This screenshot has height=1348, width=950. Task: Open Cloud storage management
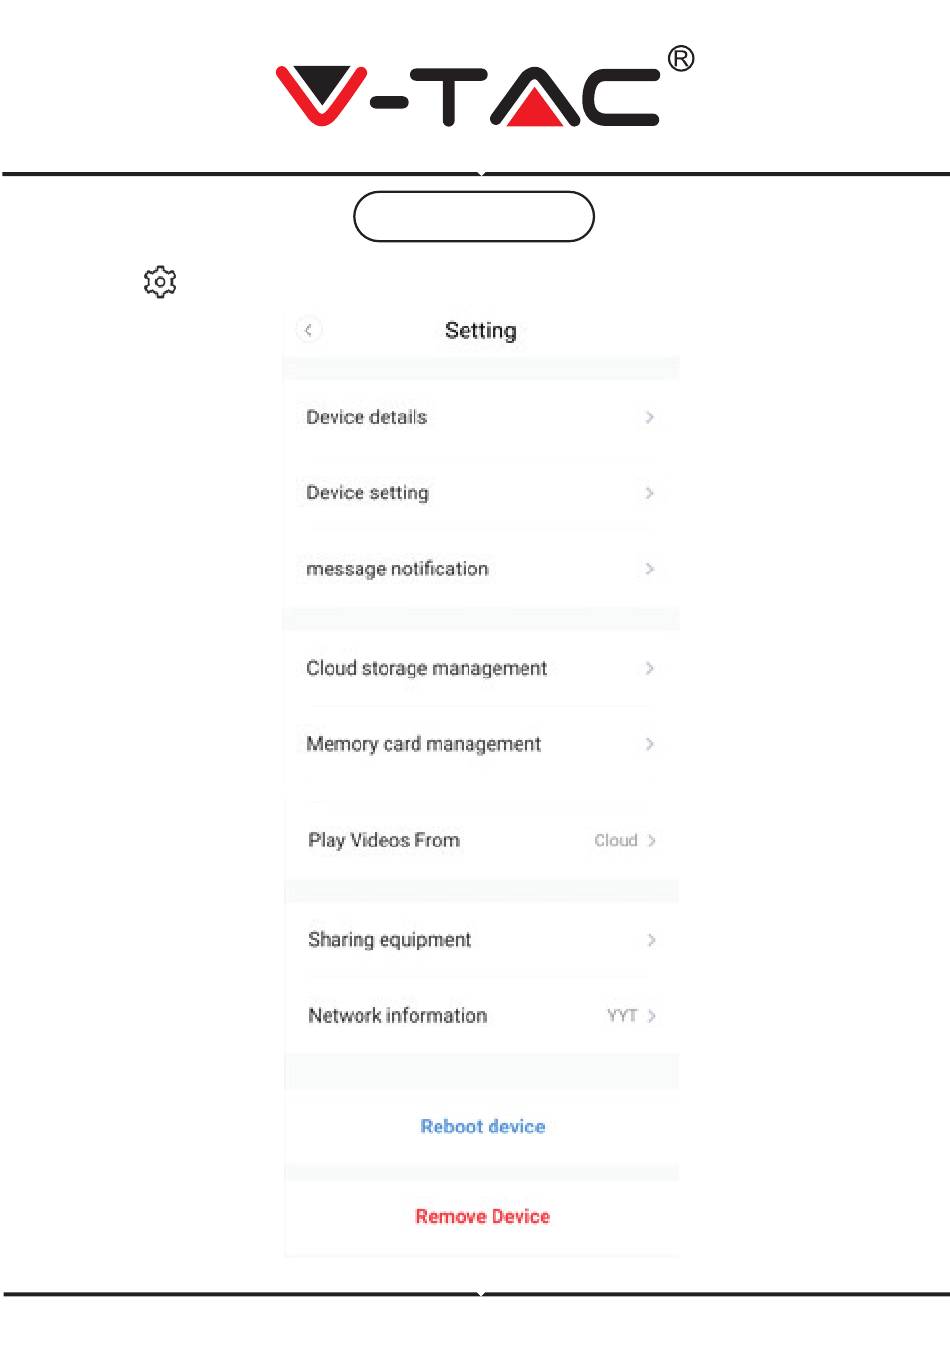coord(481,668)
